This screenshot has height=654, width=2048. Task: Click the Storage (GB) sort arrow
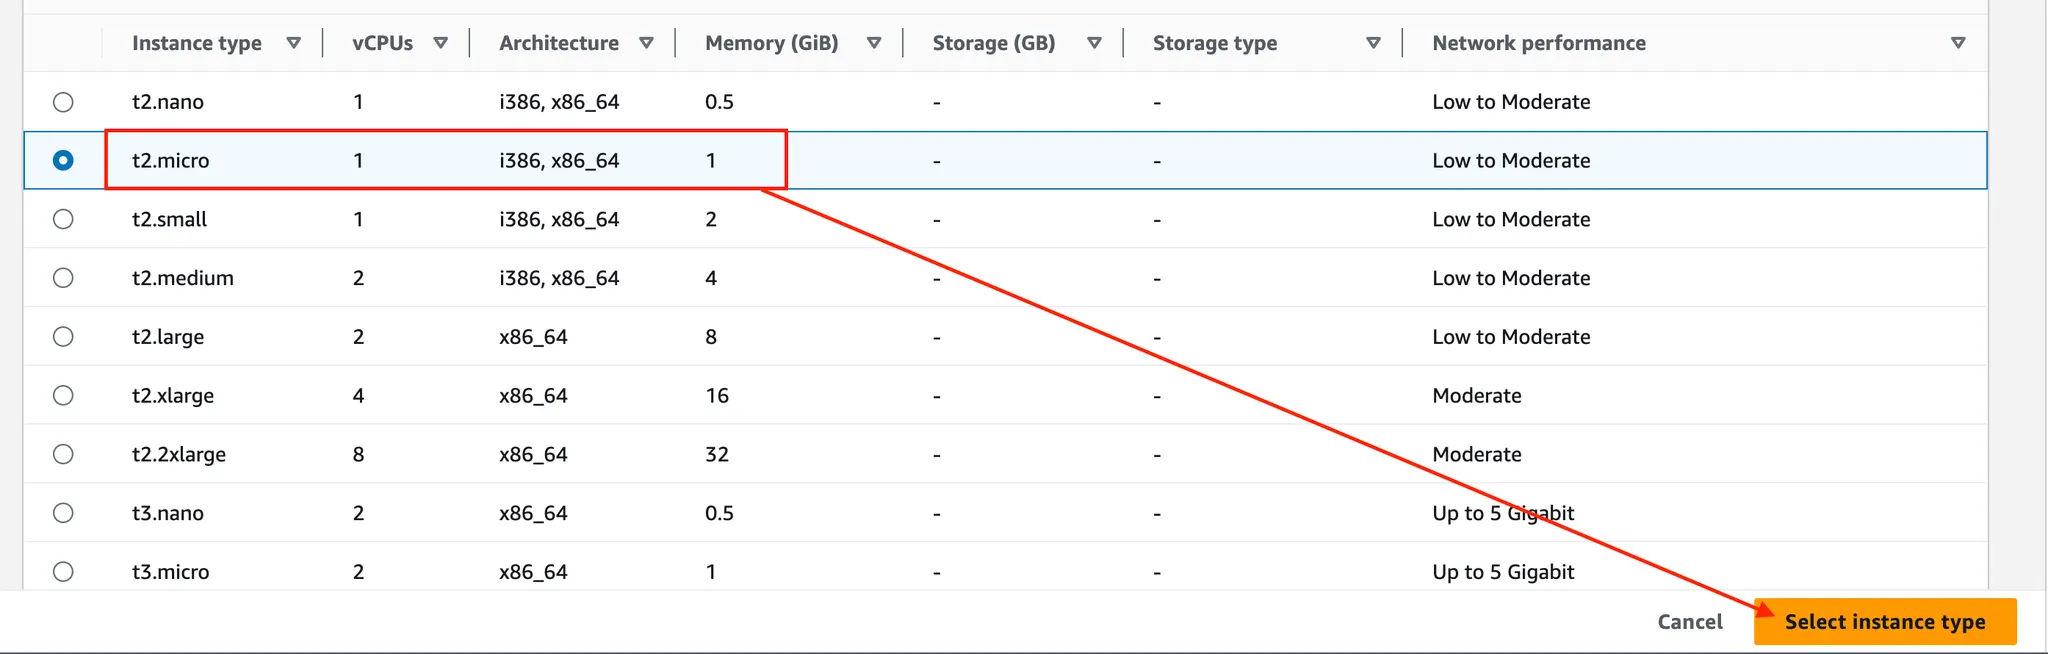(x=1094, y=43)
